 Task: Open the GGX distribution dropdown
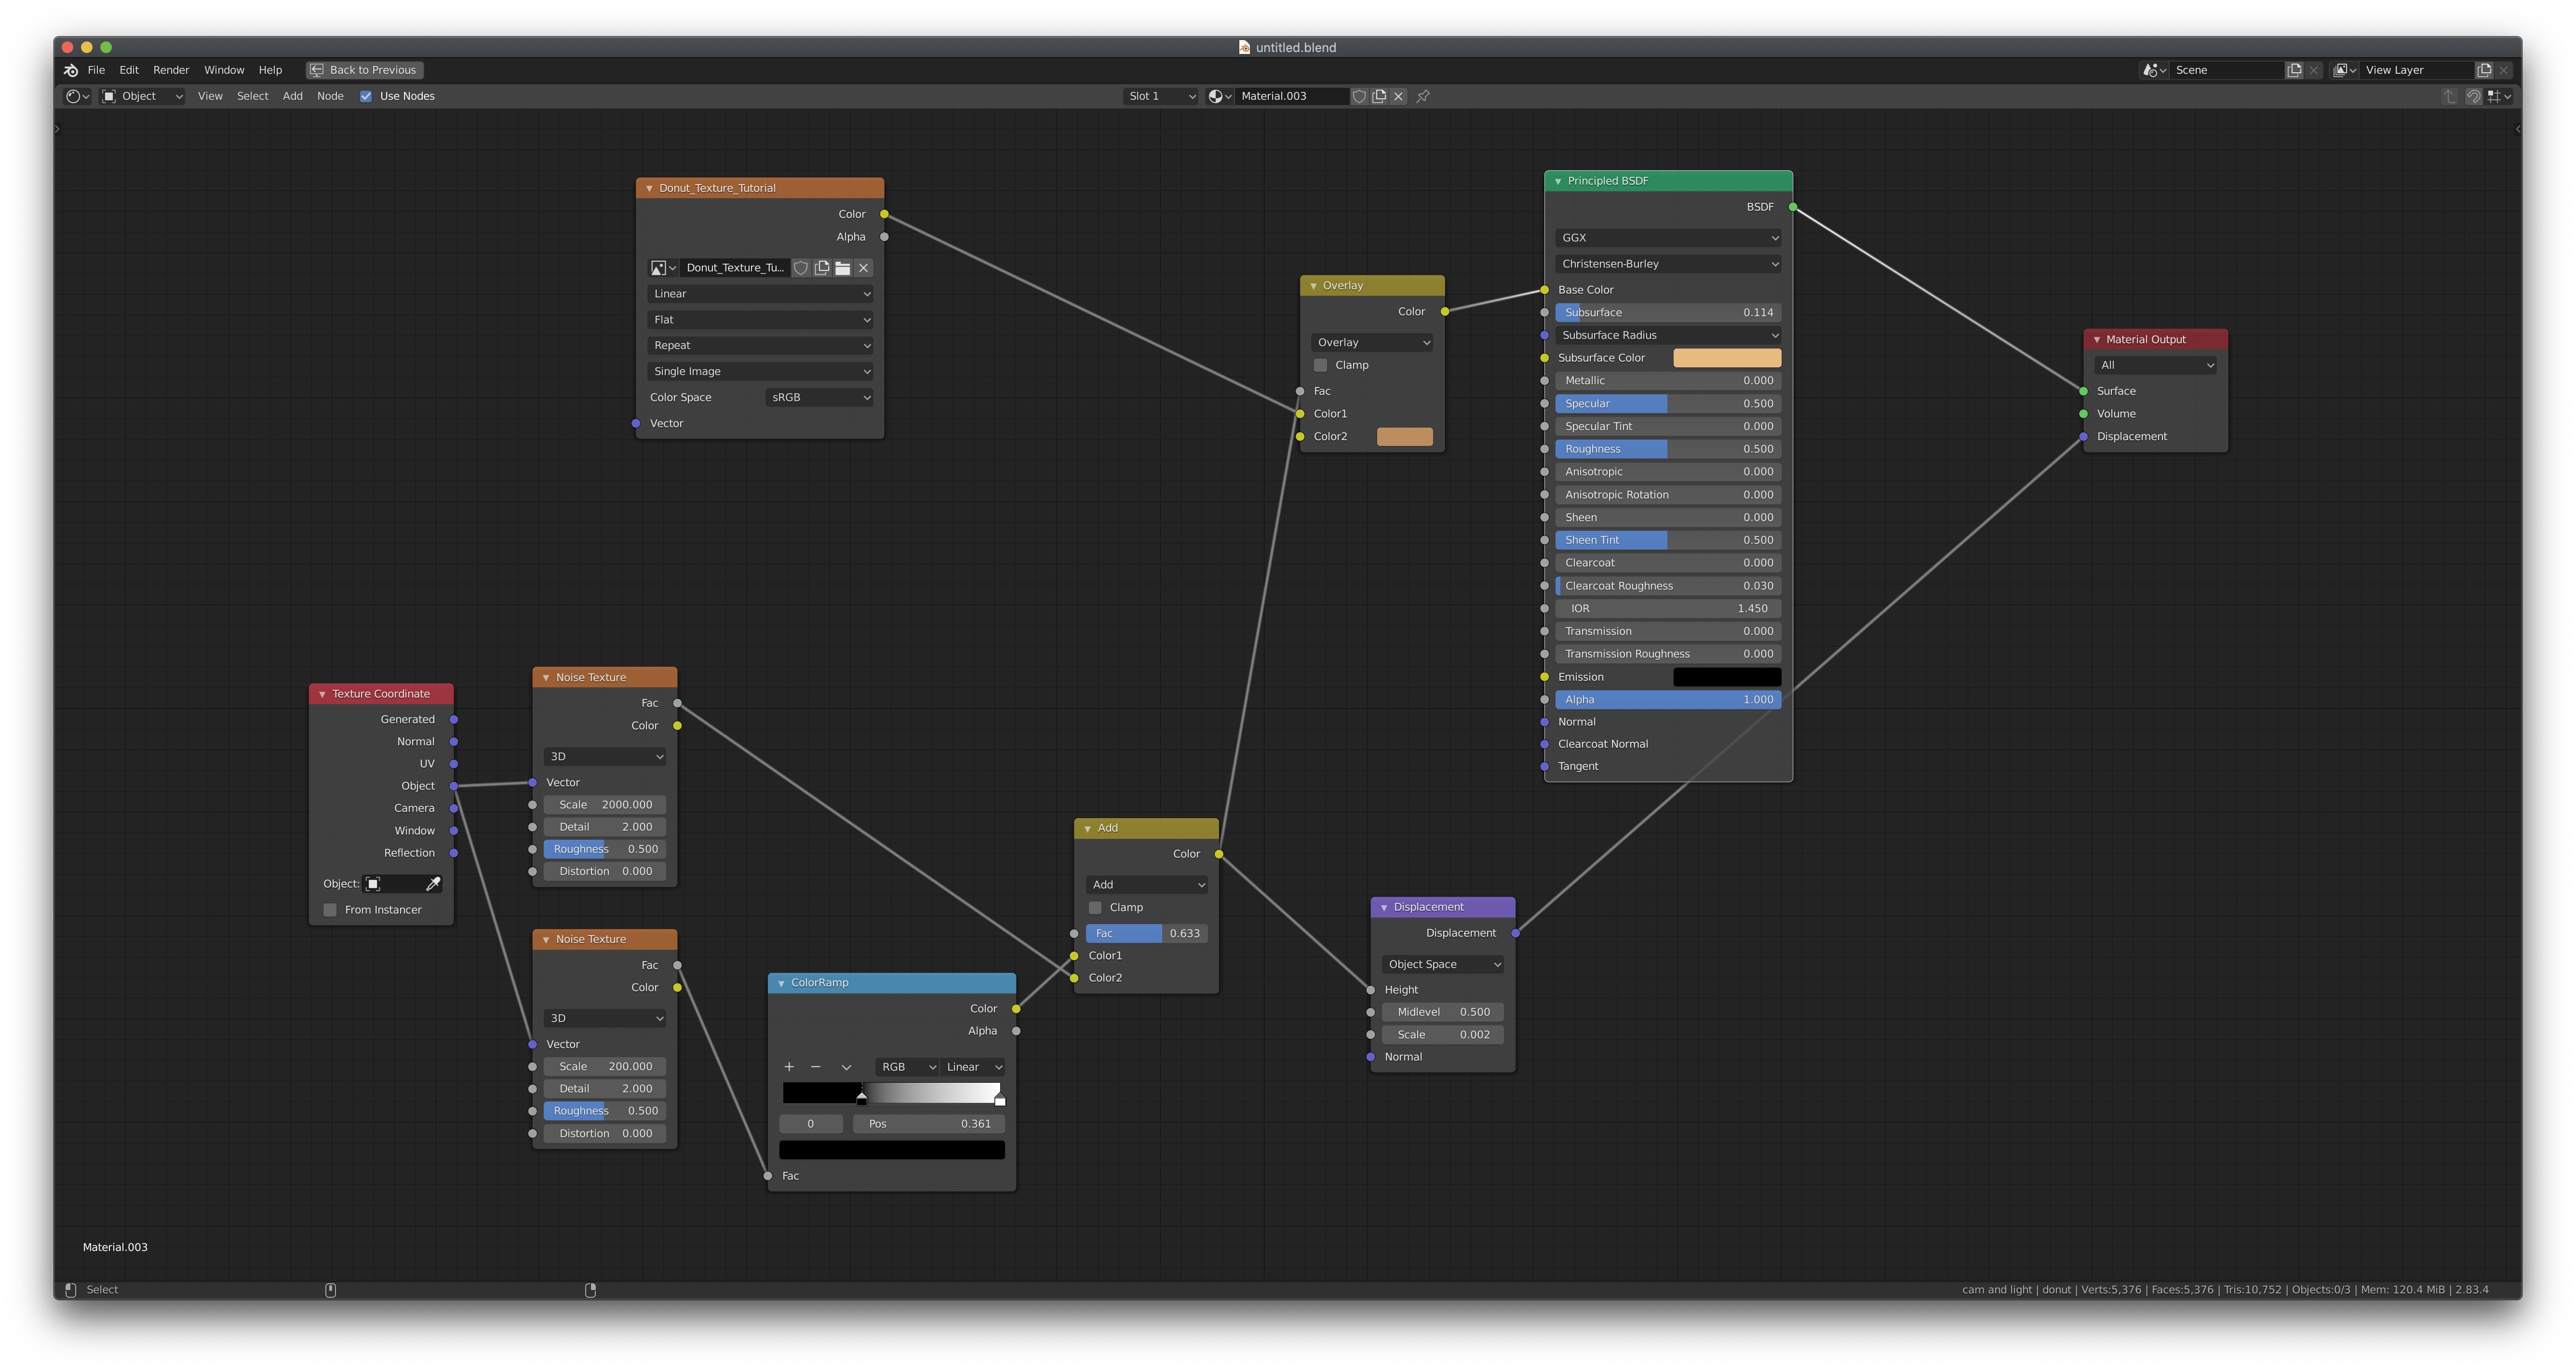(1668, 238)
